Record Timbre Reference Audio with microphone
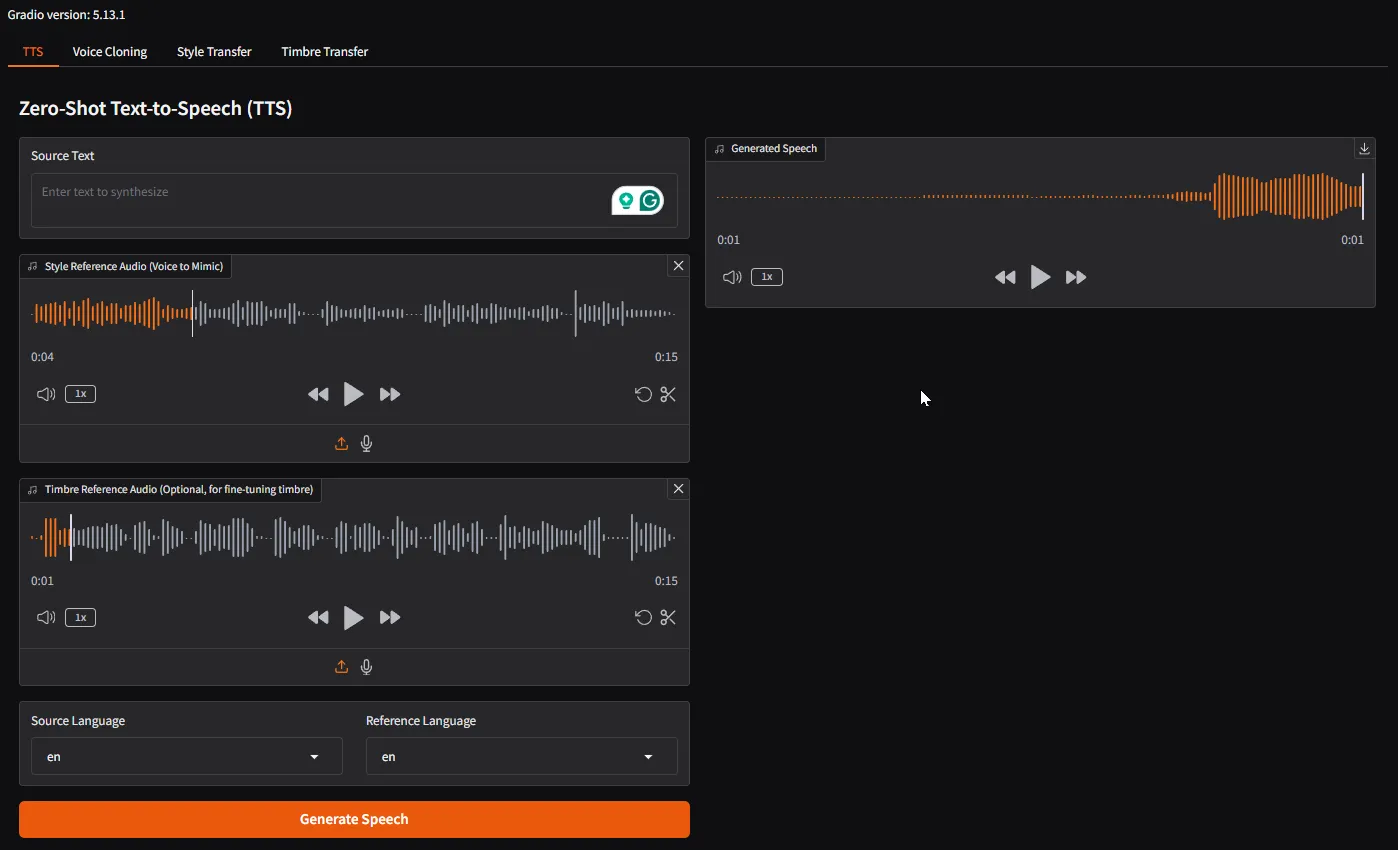1398x850 pixels. [367, 667]
